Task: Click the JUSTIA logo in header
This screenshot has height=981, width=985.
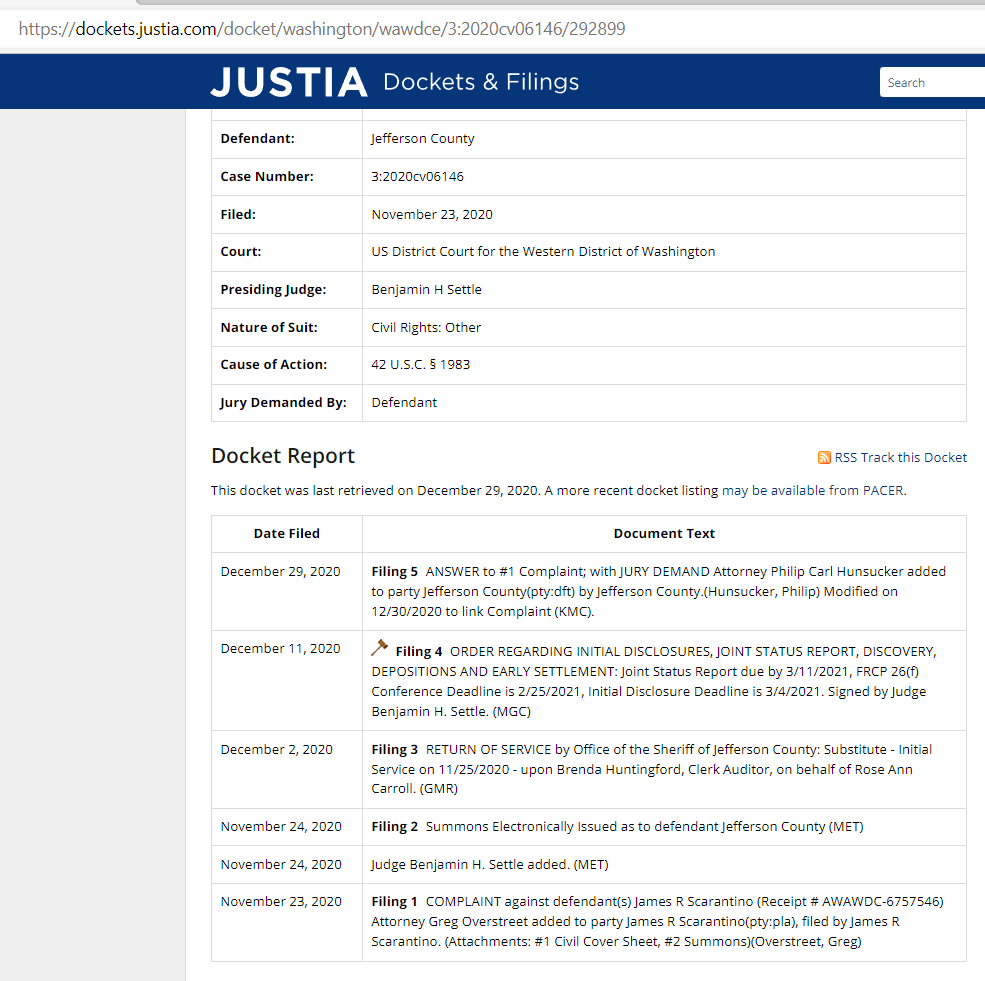Action: (x=288, y=82)
